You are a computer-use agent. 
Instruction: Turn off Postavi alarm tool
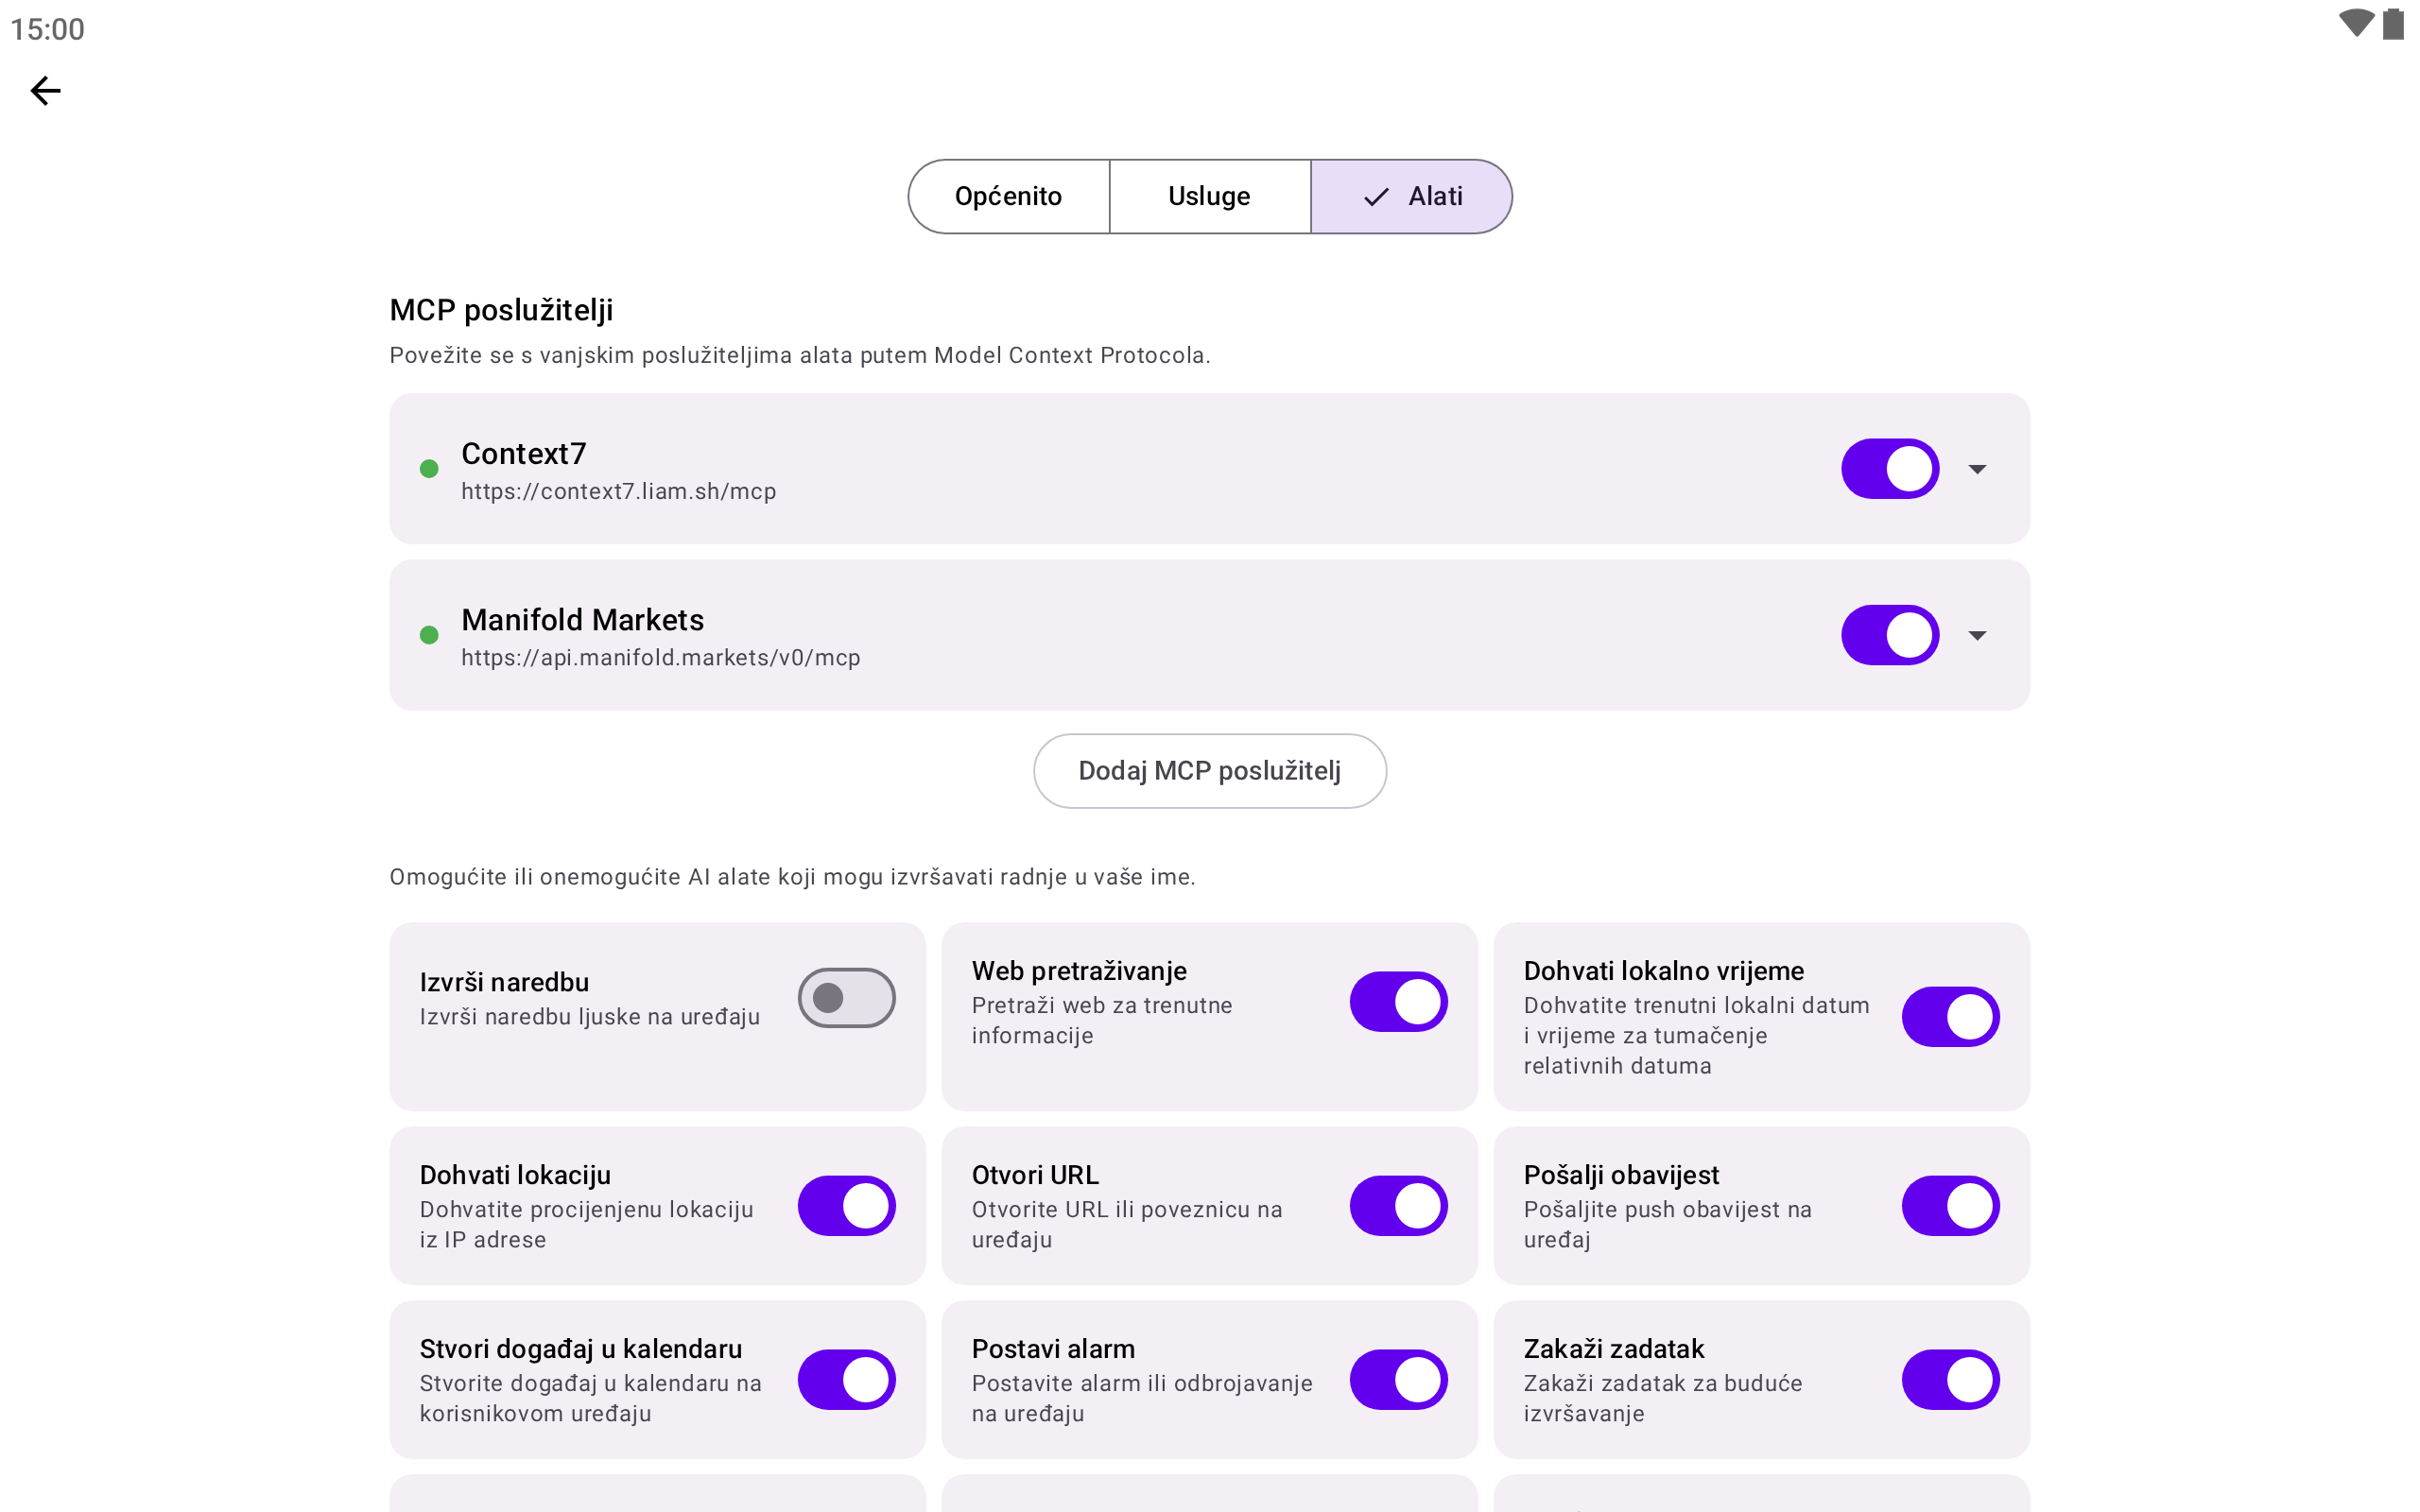click(1398, 1380)
